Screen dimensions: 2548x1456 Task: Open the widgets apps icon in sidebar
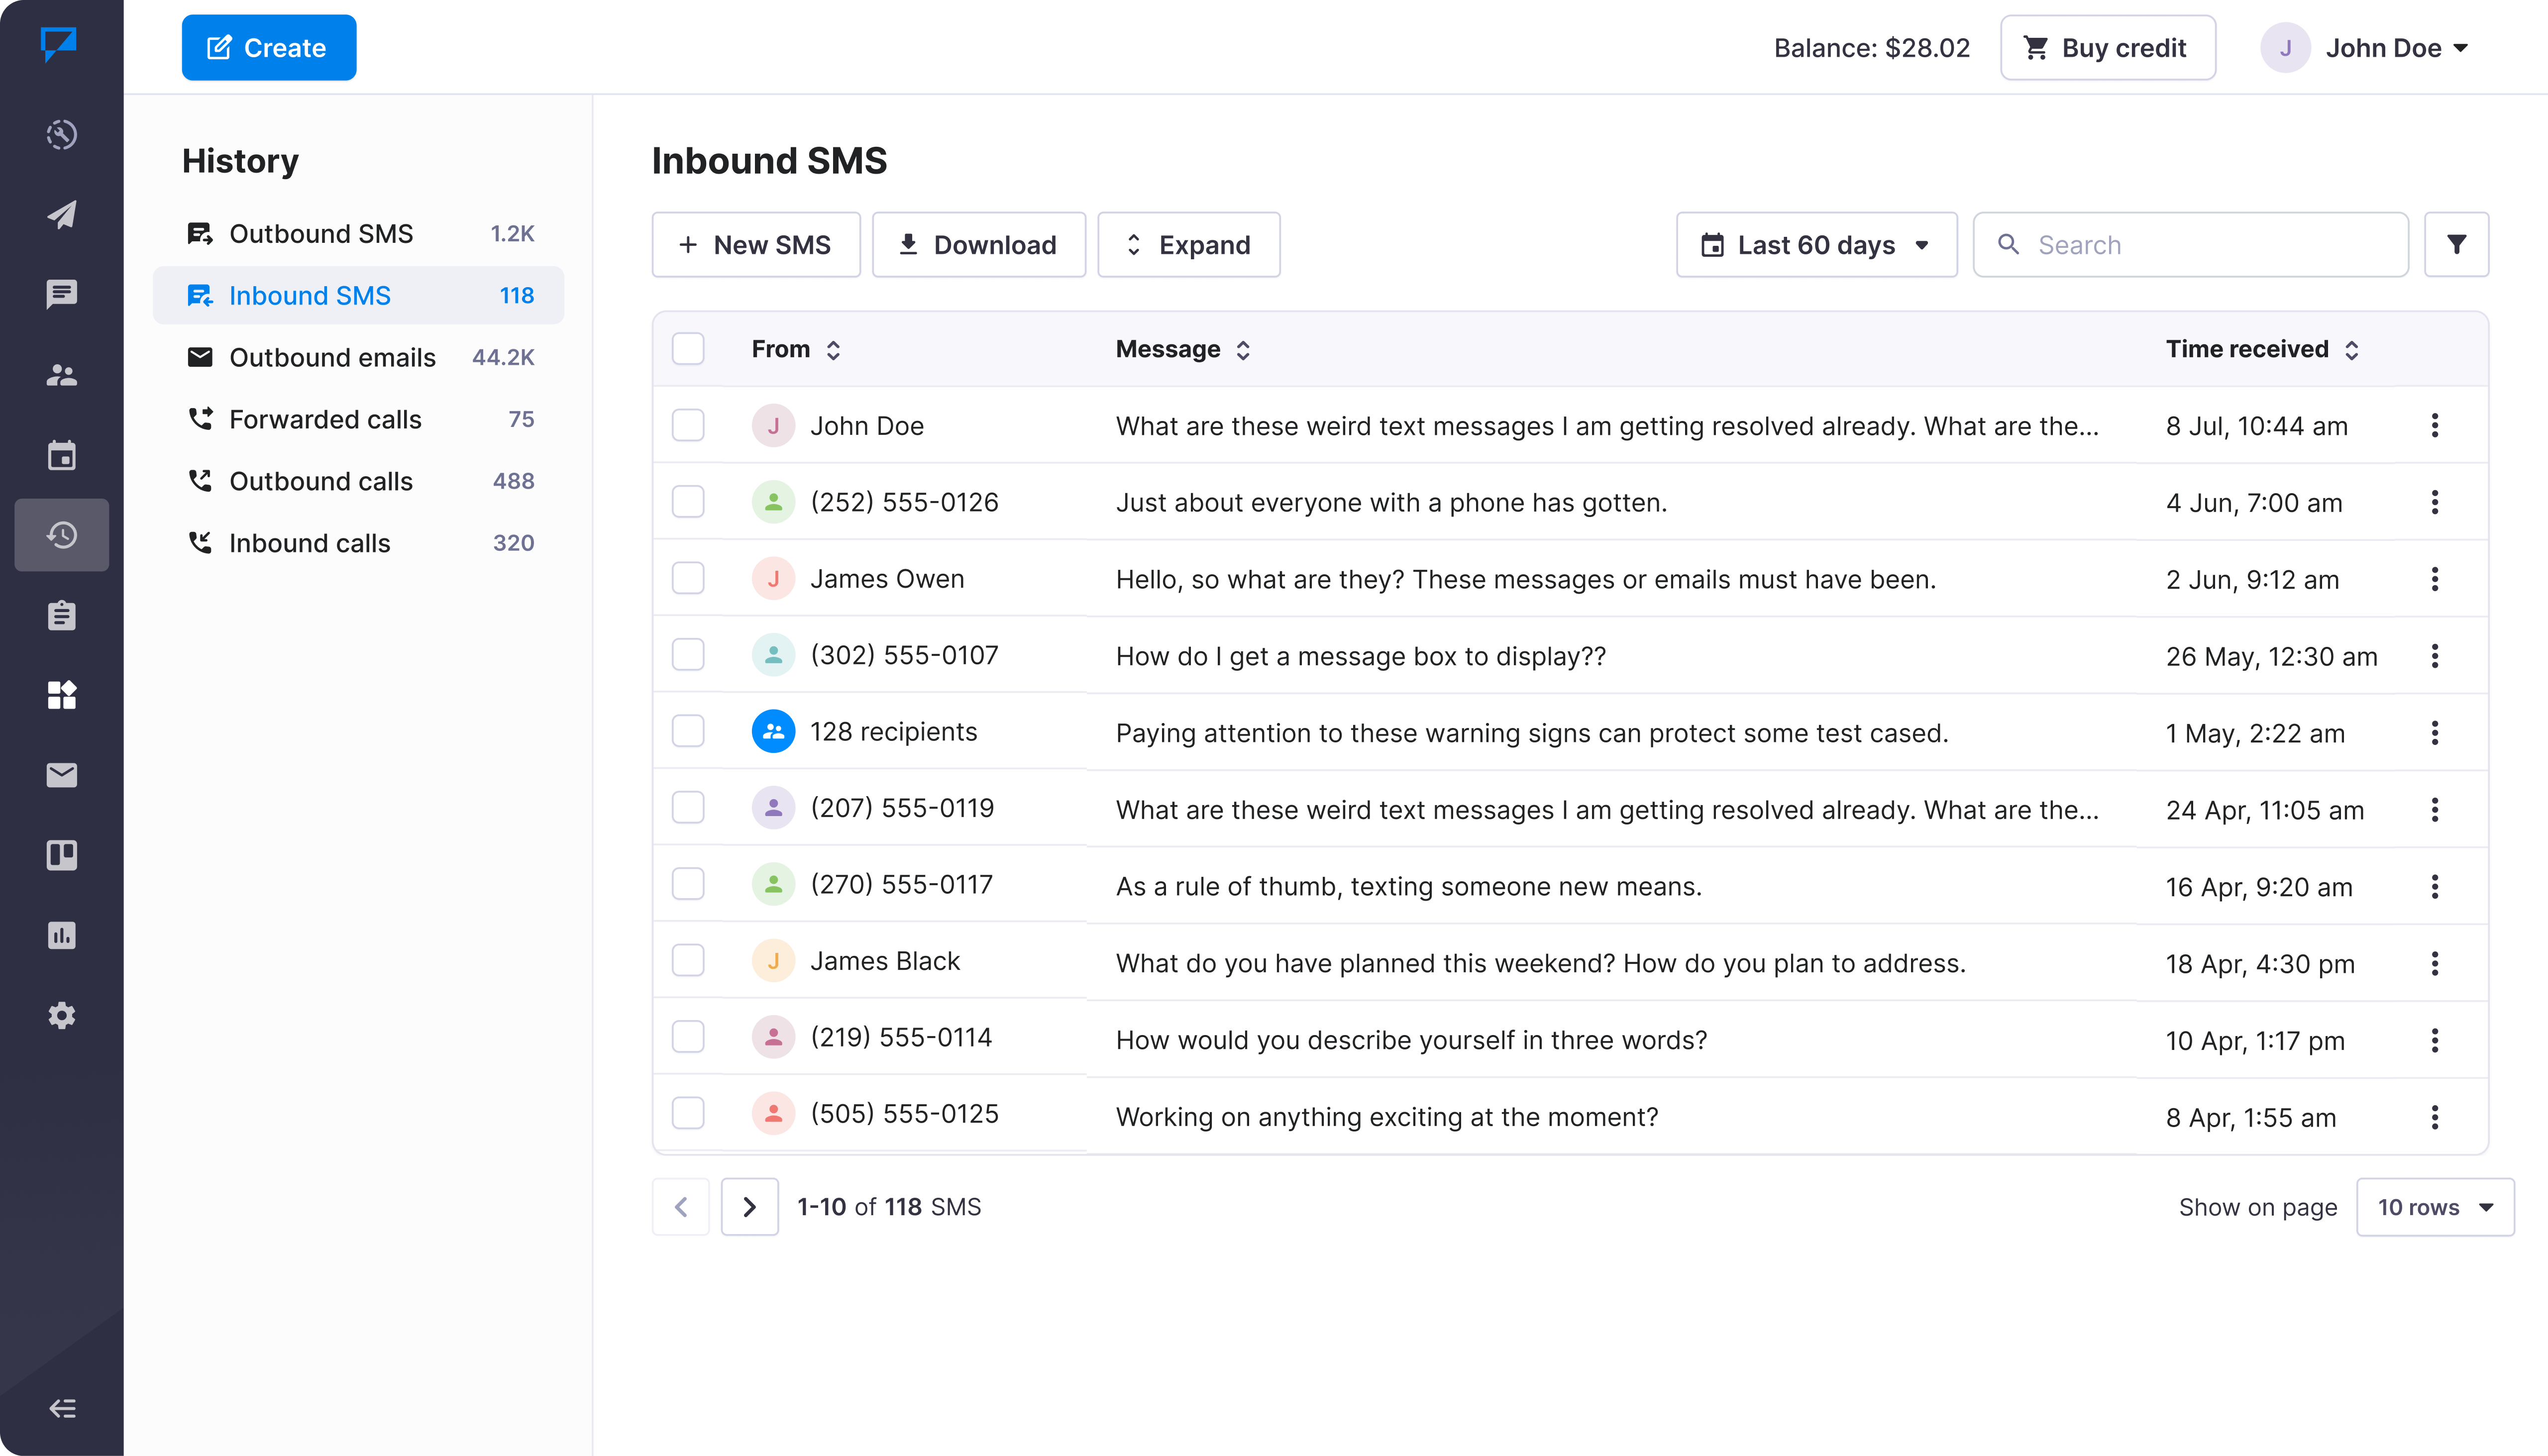(62, 695)
